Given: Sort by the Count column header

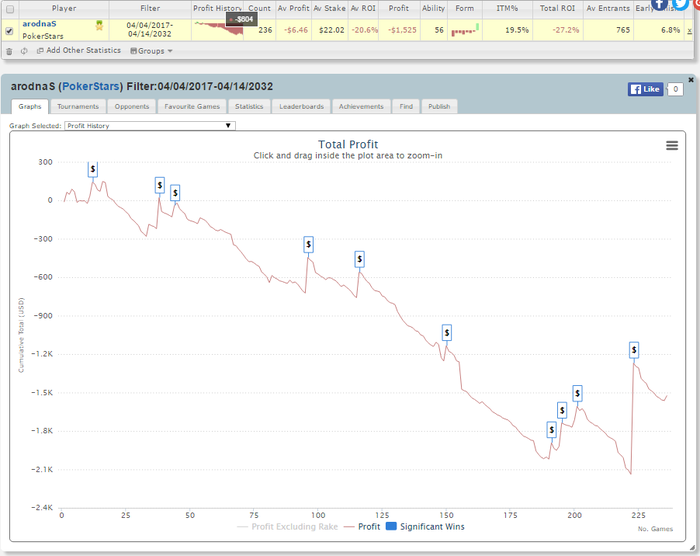Looking at the screenshot, I should (x=259, y=8).
